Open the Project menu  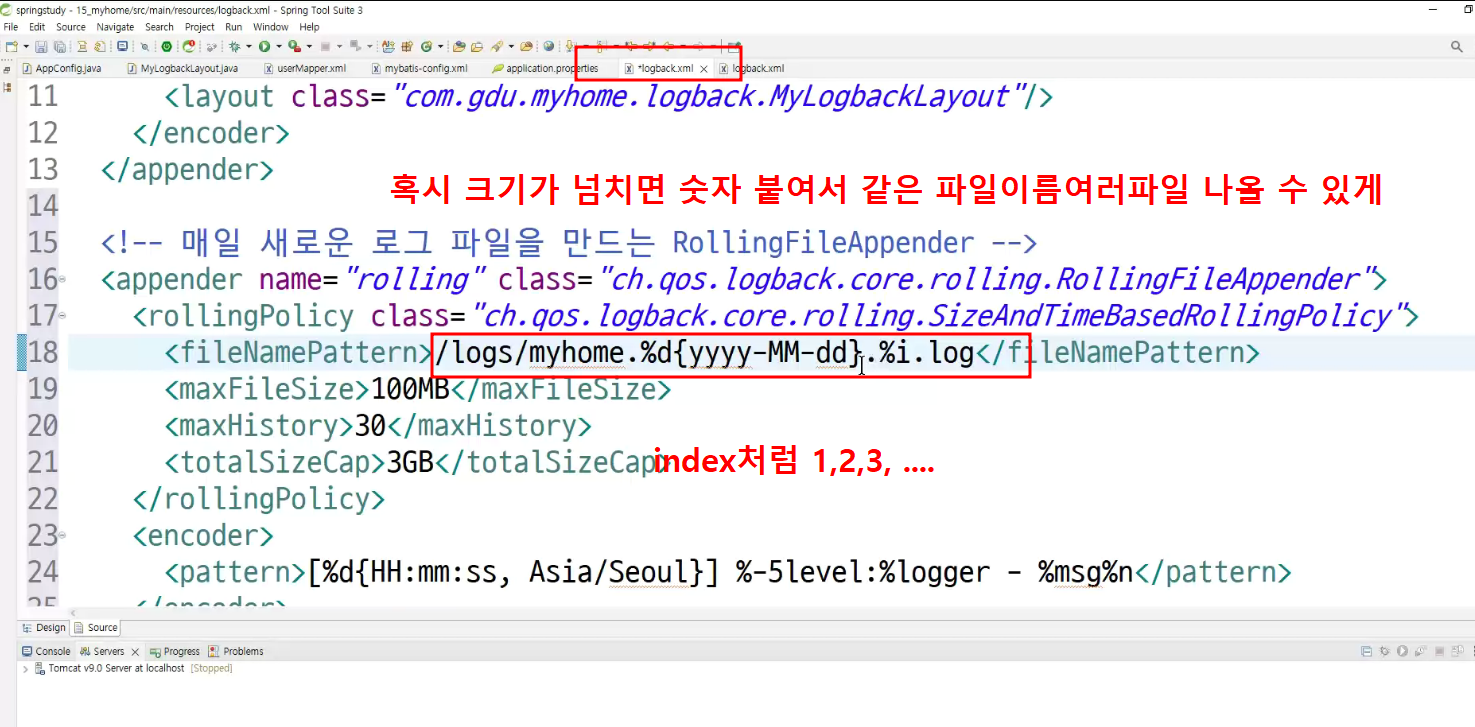coord(200,27)
